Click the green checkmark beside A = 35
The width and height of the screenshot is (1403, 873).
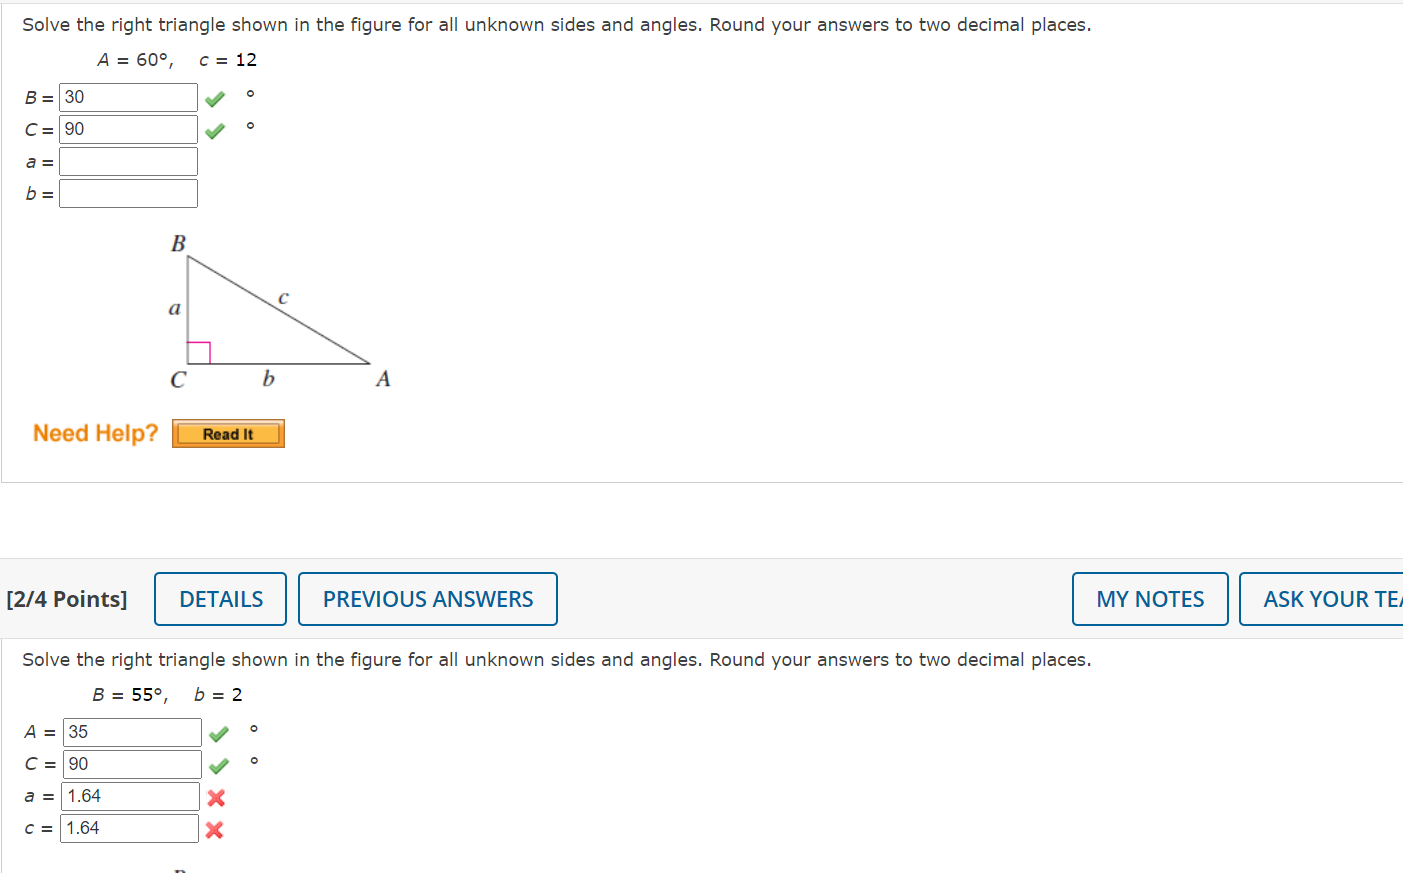[x=218, y=732]
